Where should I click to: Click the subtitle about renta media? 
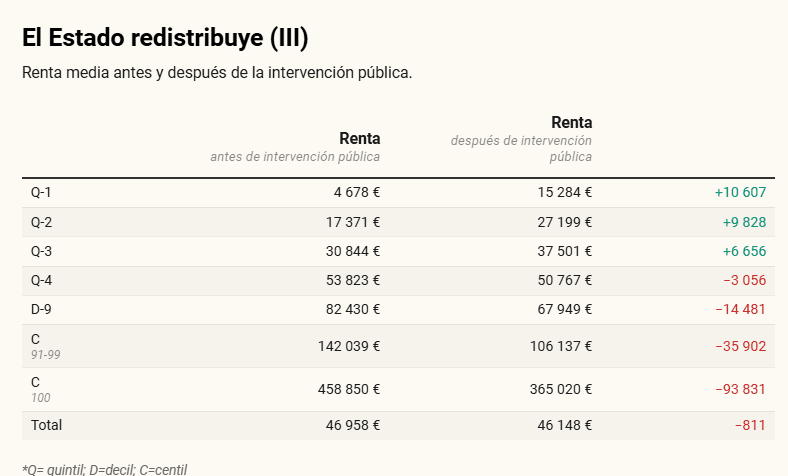(x=217, y=73)
